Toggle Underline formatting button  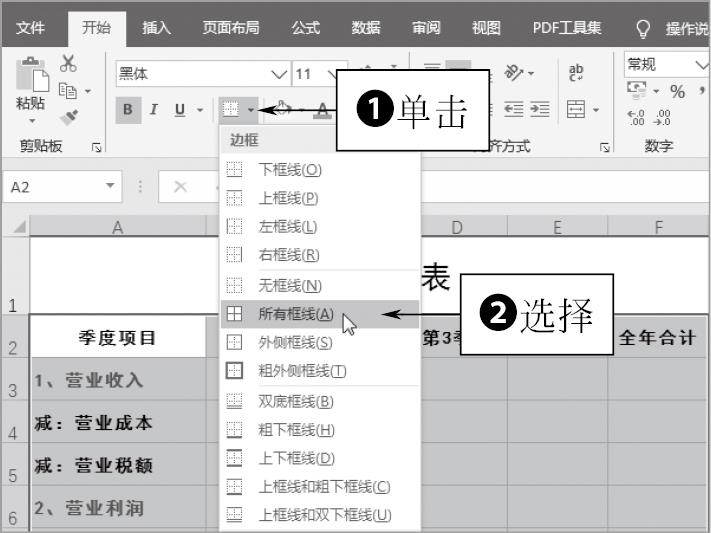coord(180,110)
